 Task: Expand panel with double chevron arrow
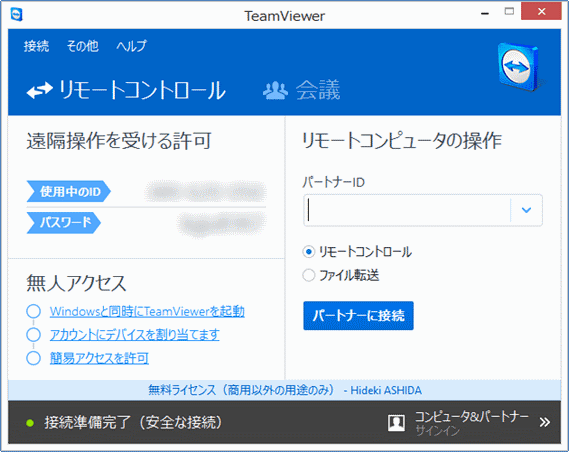click(x=544, y=422)
